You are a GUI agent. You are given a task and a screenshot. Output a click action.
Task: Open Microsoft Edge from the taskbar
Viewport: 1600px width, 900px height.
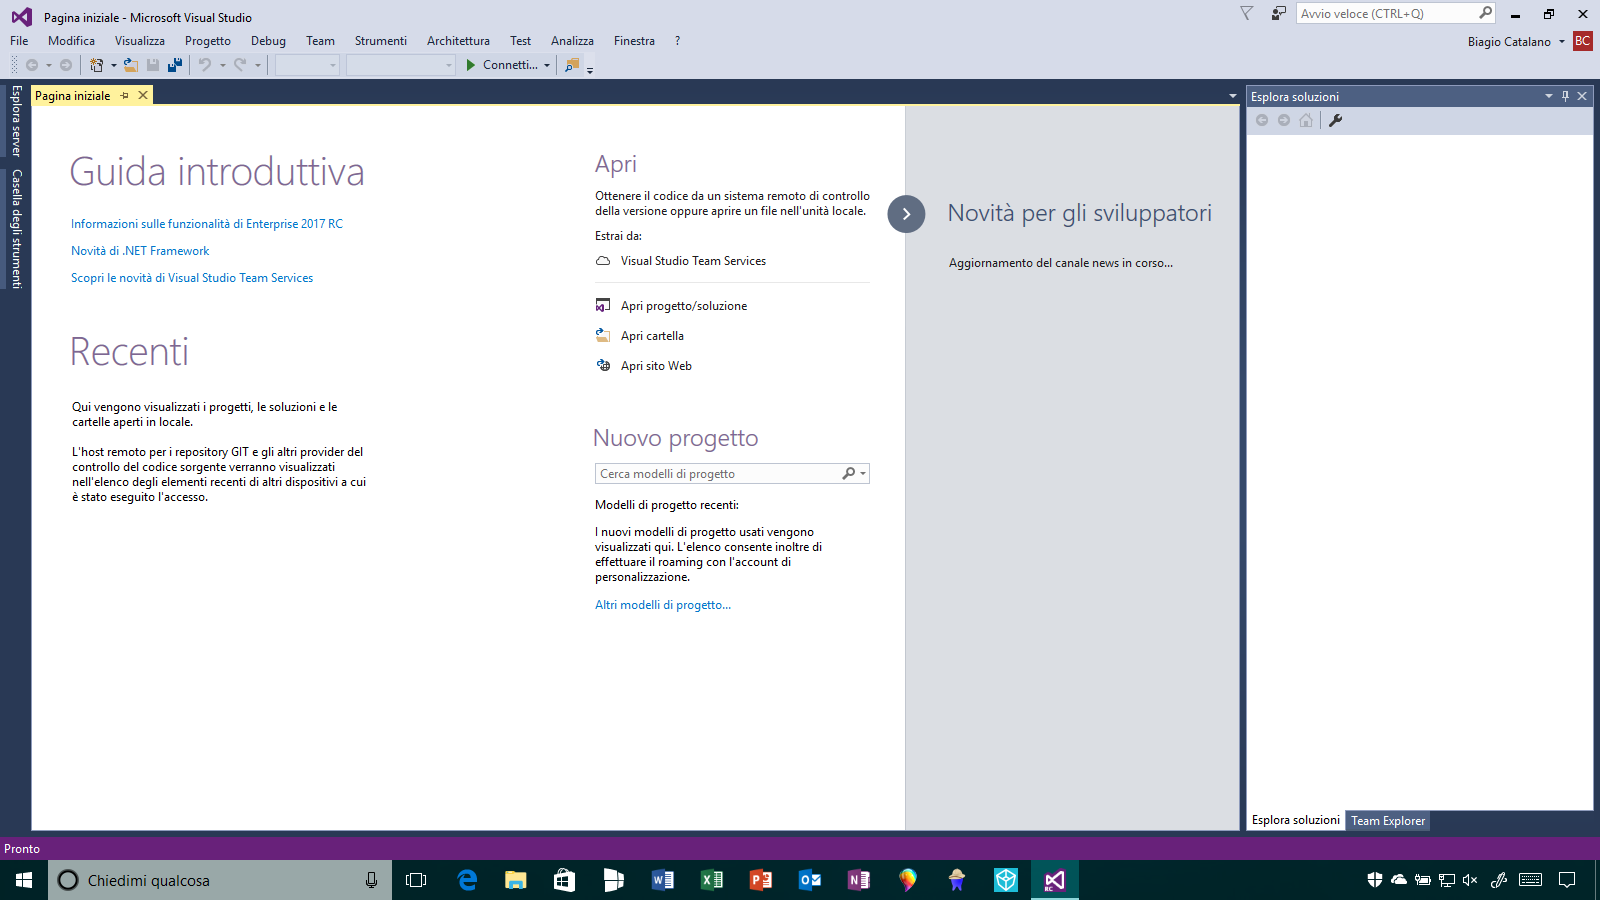point(466,880)
